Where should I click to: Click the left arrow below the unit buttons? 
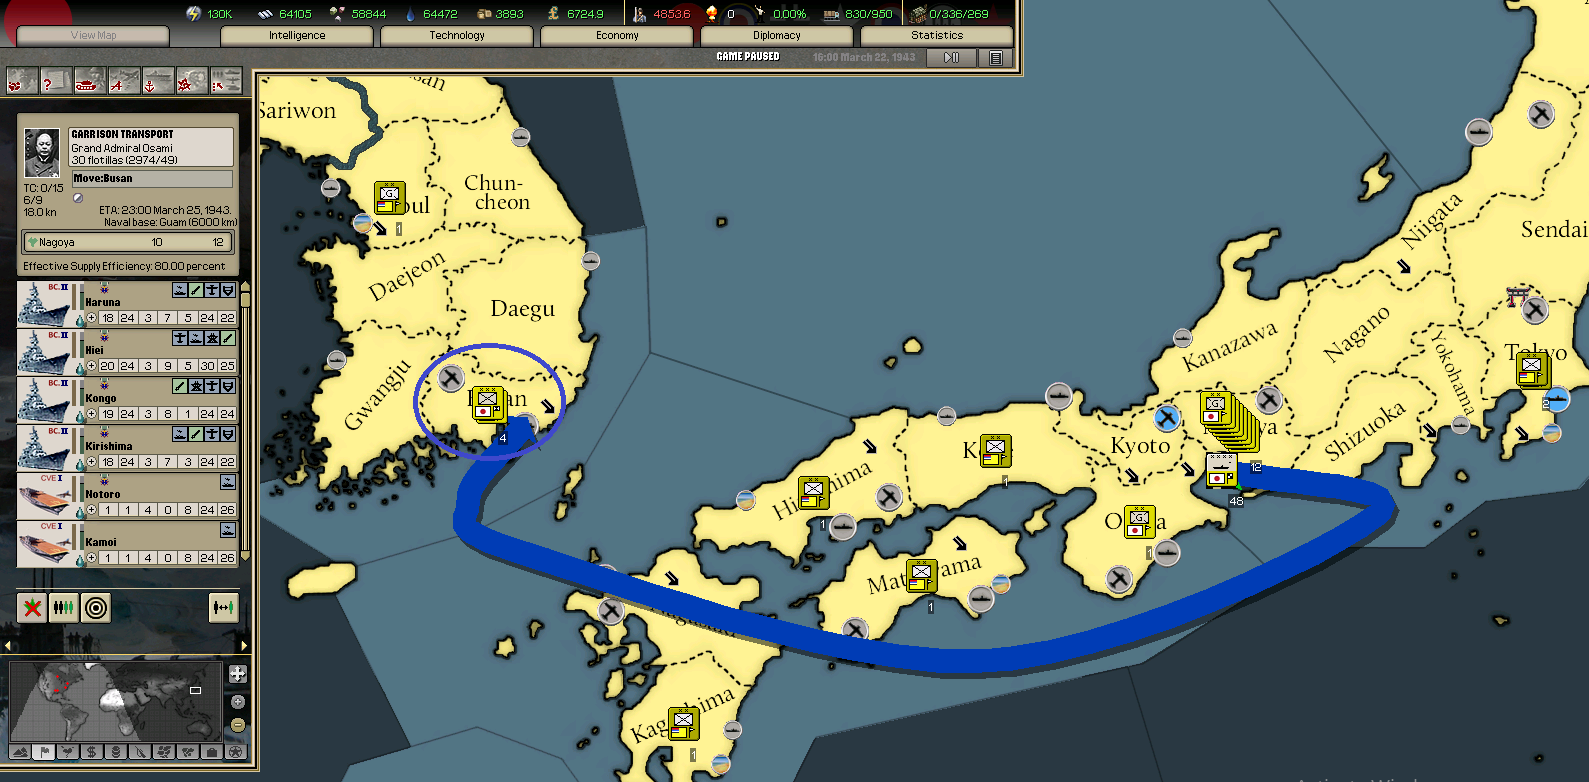click(x=8, y=646)
